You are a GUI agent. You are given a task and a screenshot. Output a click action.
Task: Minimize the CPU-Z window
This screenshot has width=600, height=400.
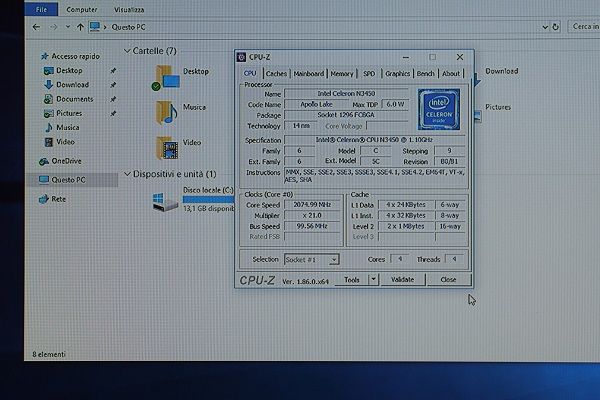point(406,57)
